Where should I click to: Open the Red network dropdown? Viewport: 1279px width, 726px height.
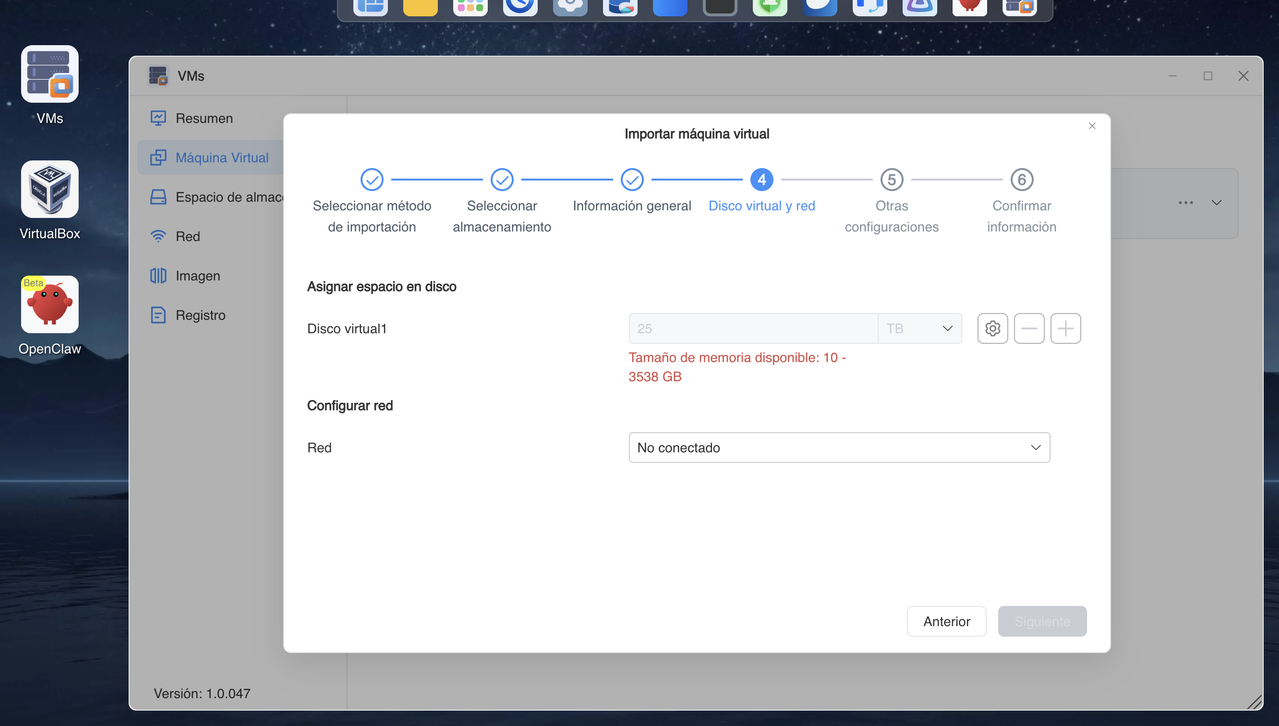tap(839, 448)
